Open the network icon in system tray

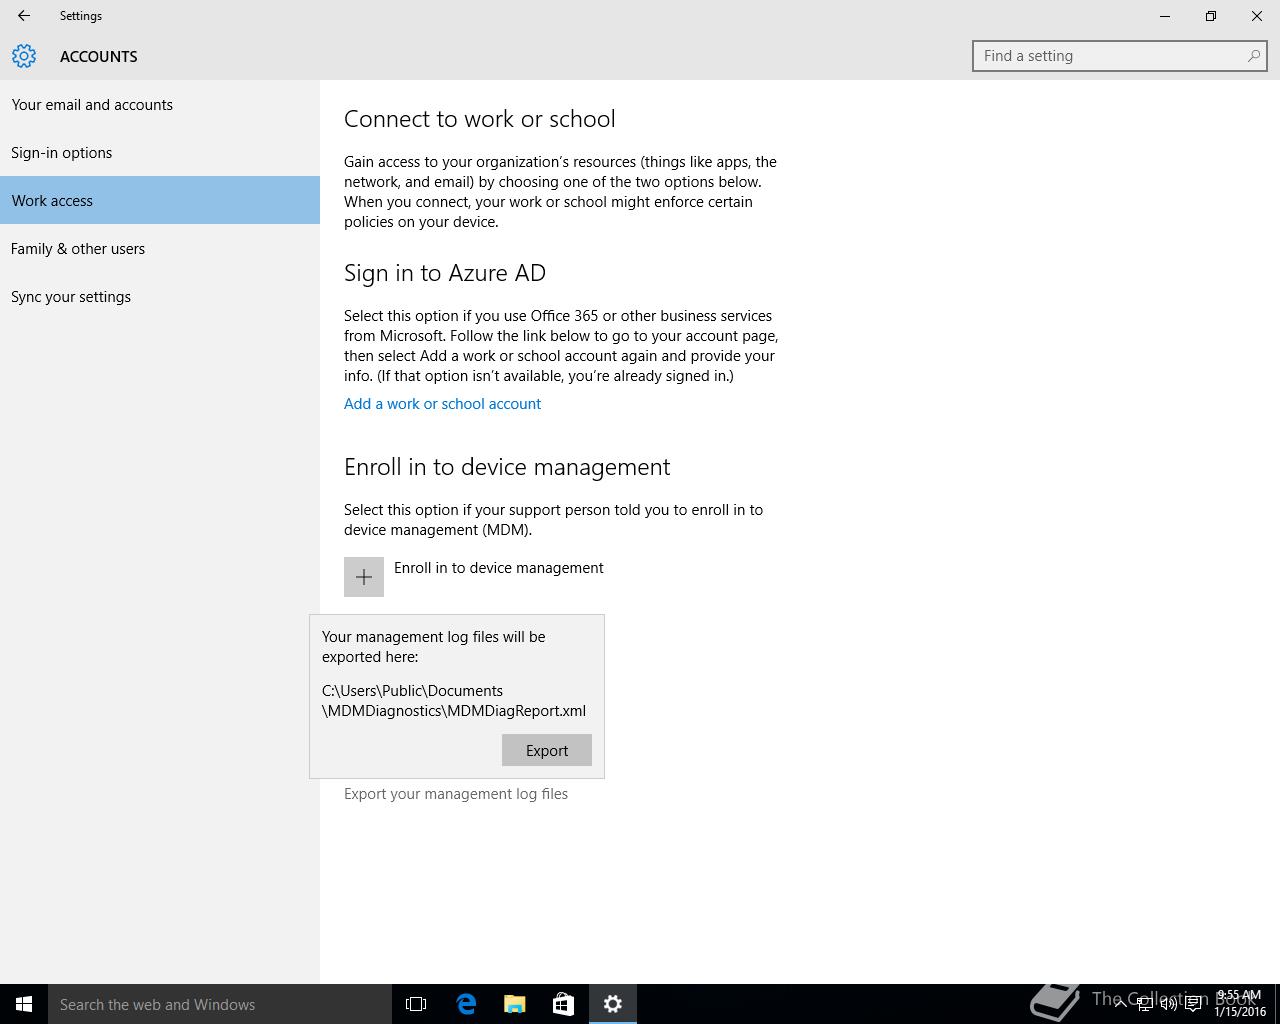[1144, 1004]
